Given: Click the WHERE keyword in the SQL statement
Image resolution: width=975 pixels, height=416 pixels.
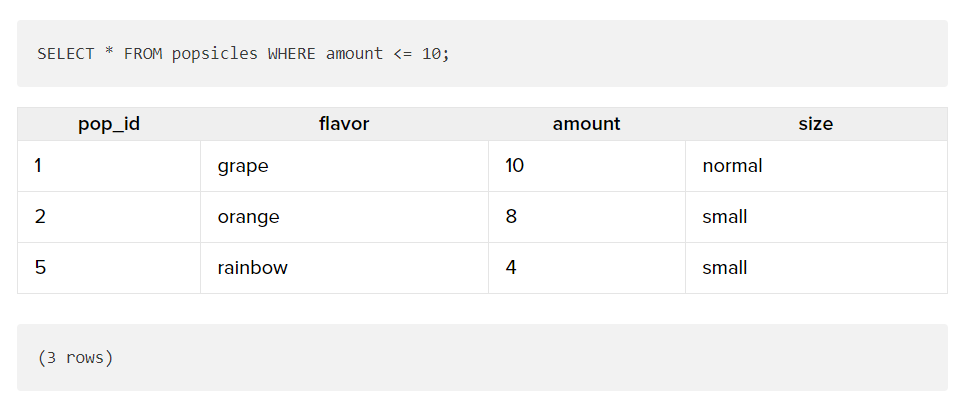Looking at the screenshot, I should point(292,54).
